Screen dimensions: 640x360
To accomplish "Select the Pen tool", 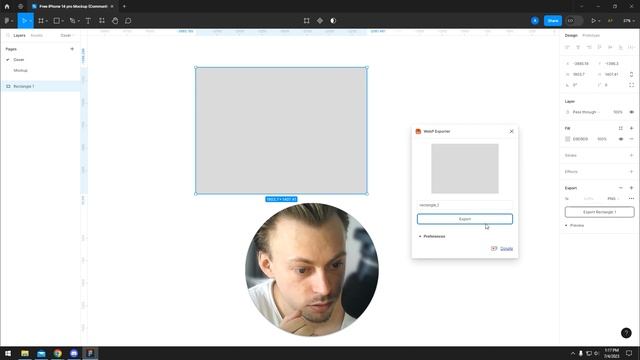I will (72, 20).
